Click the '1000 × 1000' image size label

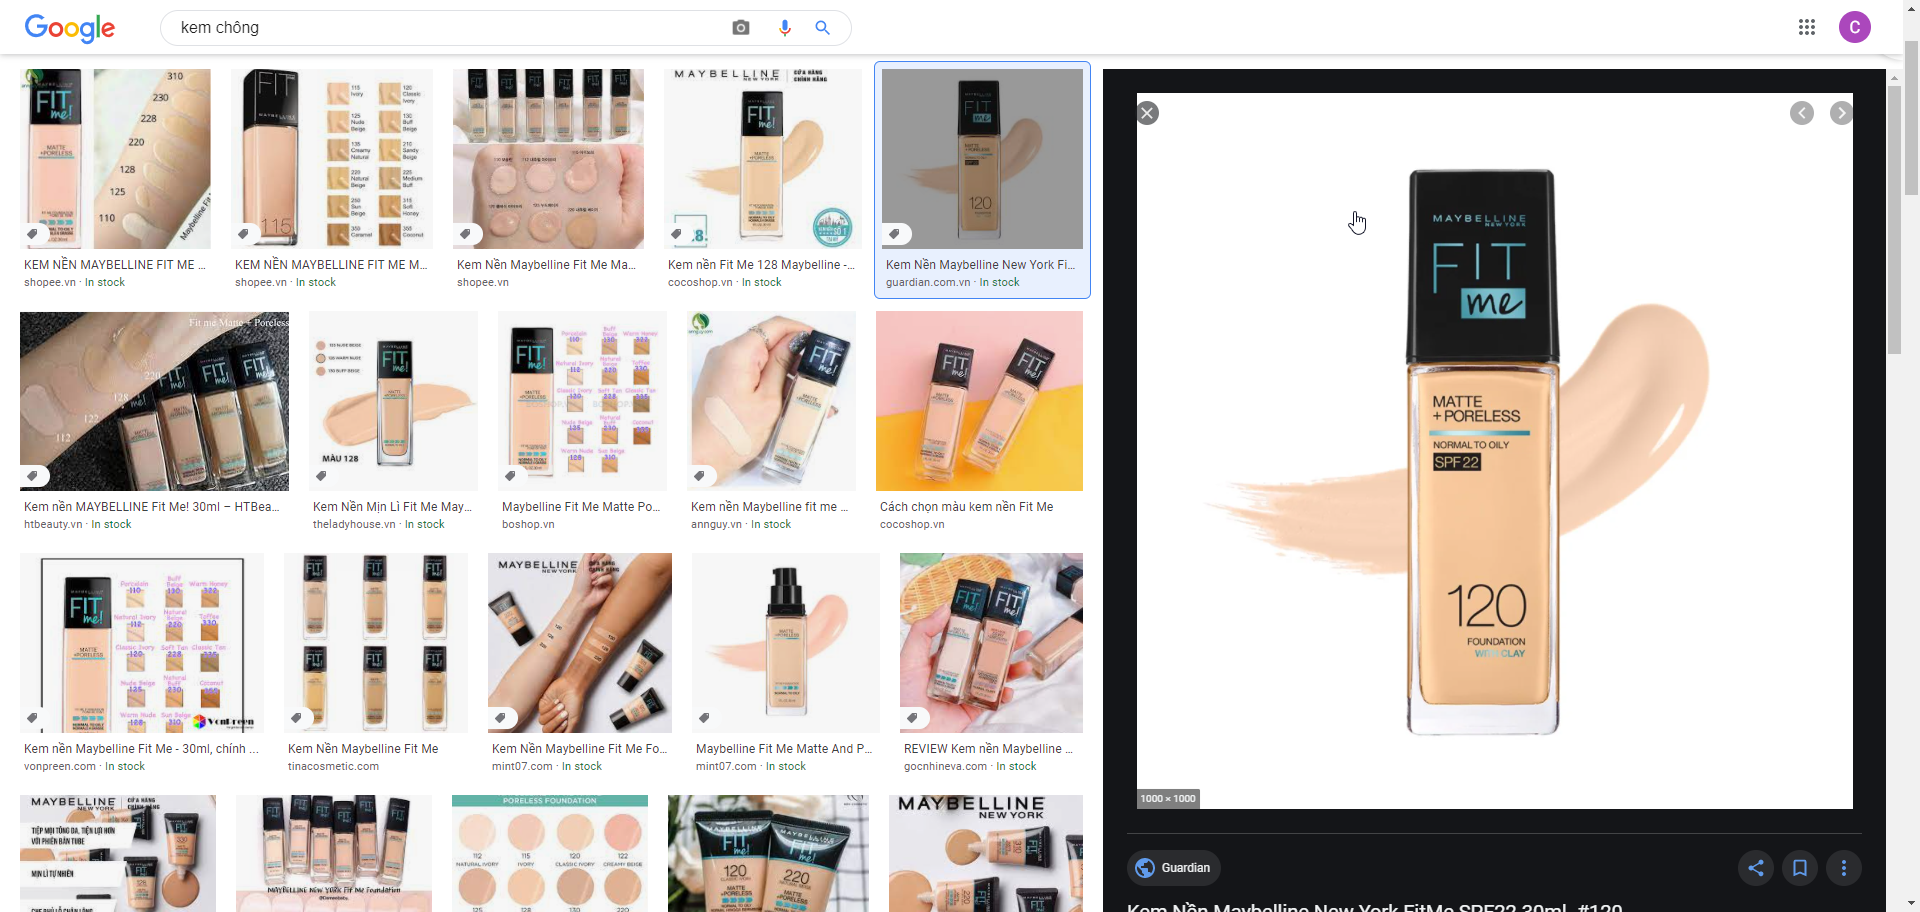[x=1168, y=799]
